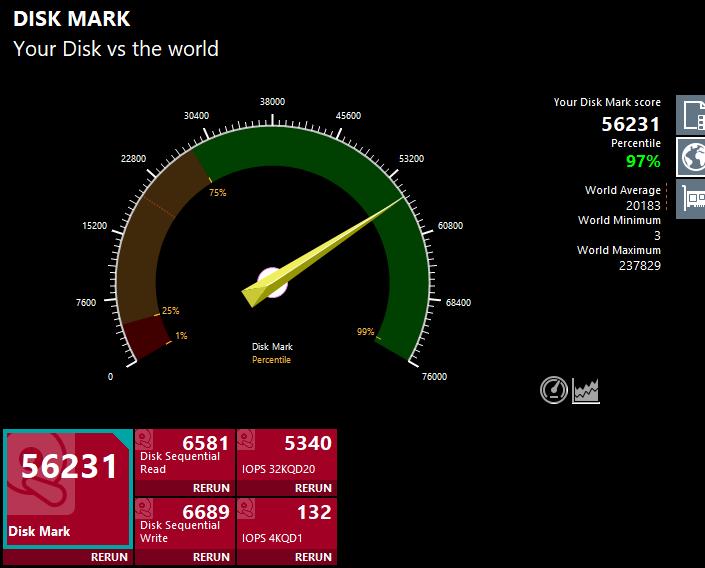
Task: Rerun the Disk Sequential Read test
Action: (211, 488)
